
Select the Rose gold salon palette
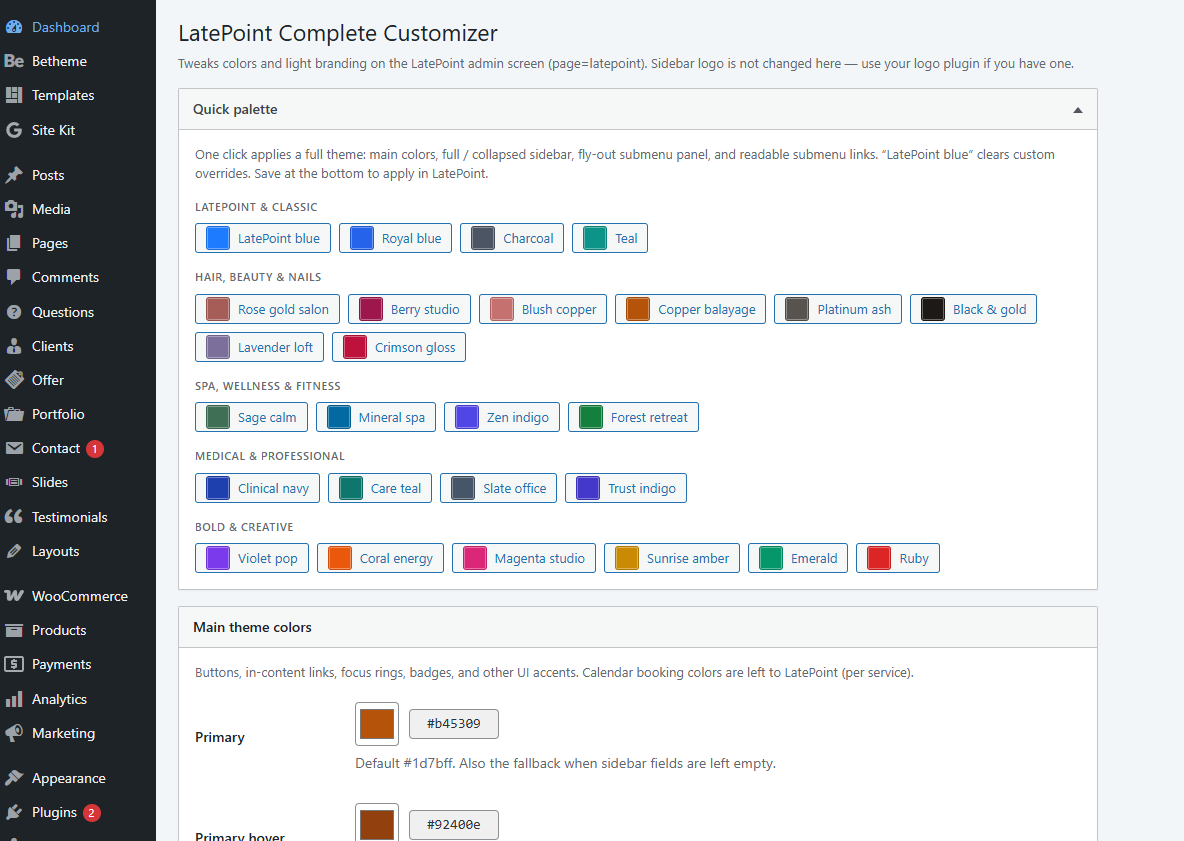pos(266,309)
